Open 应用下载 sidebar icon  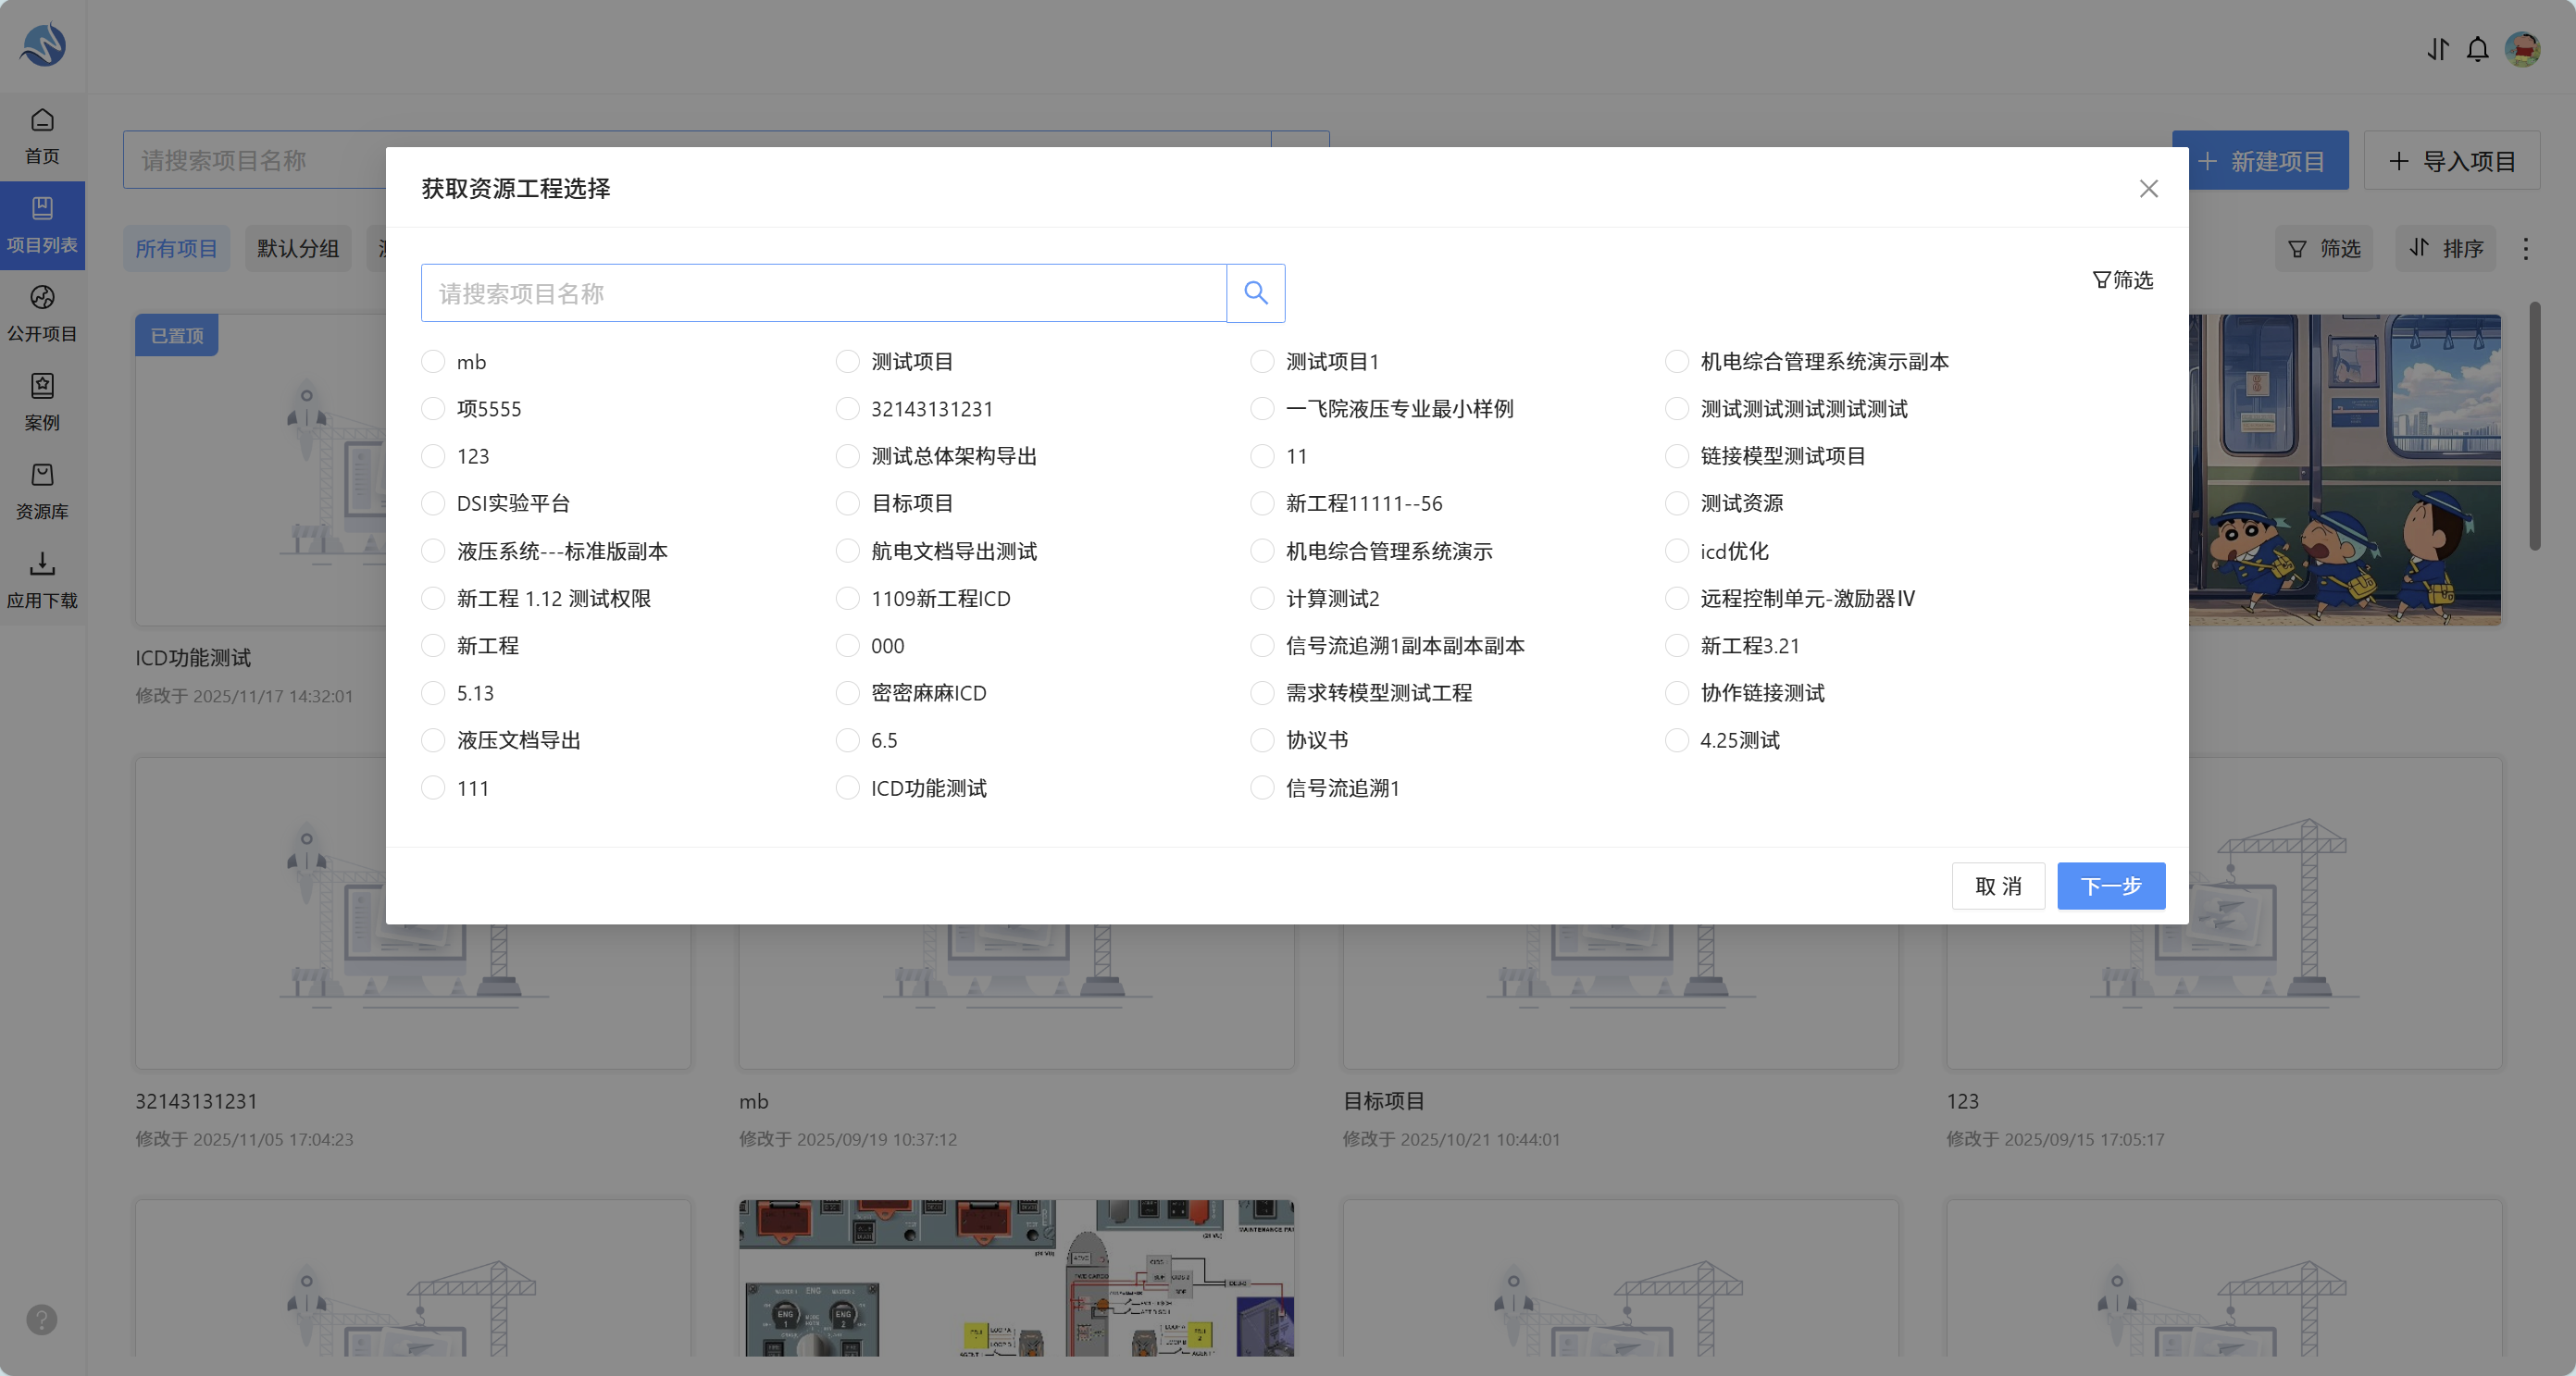pyautogui.click(x=42, y=581)
